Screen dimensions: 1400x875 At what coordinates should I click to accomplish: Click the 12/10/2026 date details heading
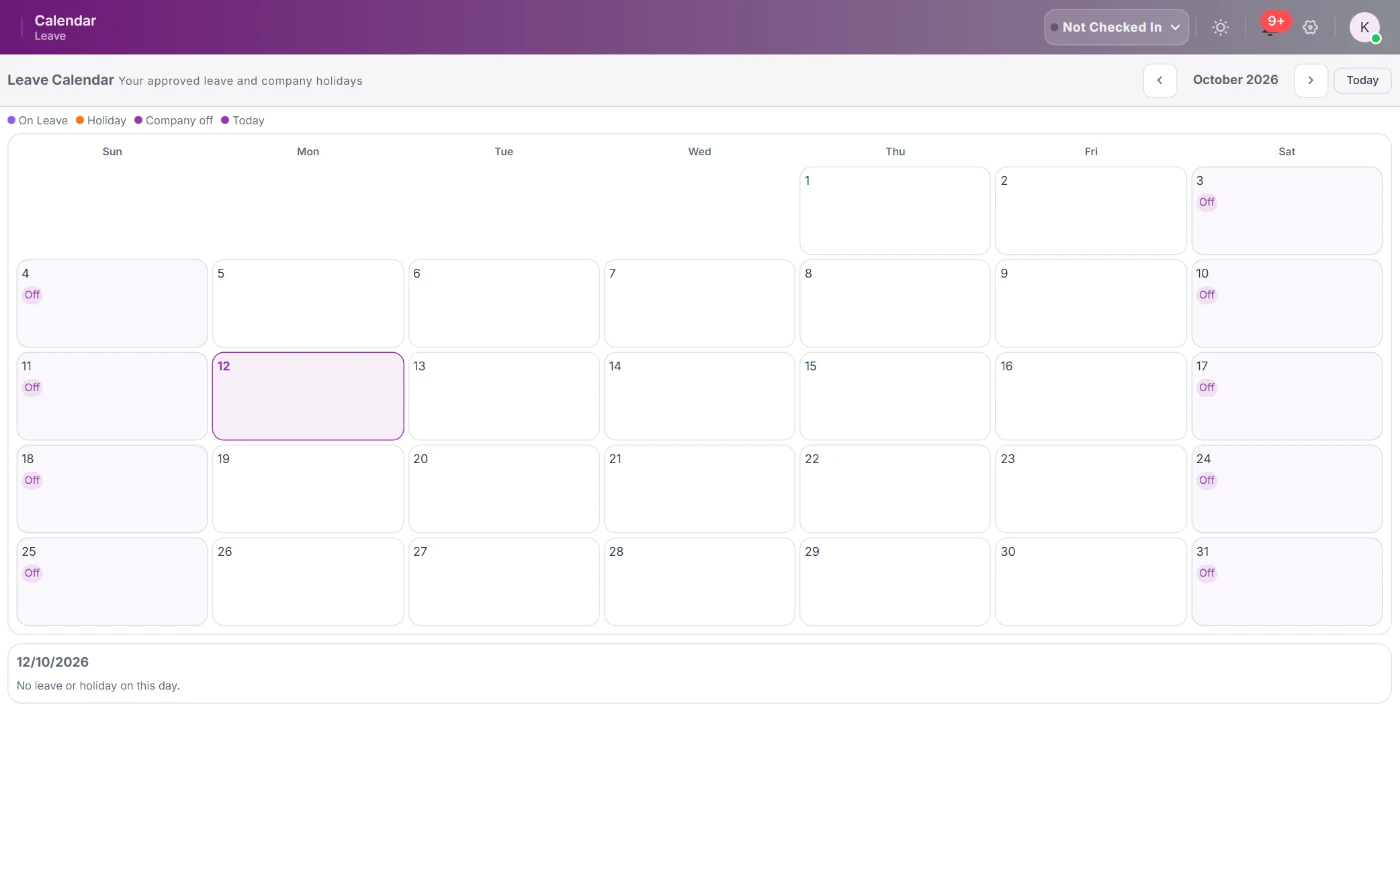(53, 662)
